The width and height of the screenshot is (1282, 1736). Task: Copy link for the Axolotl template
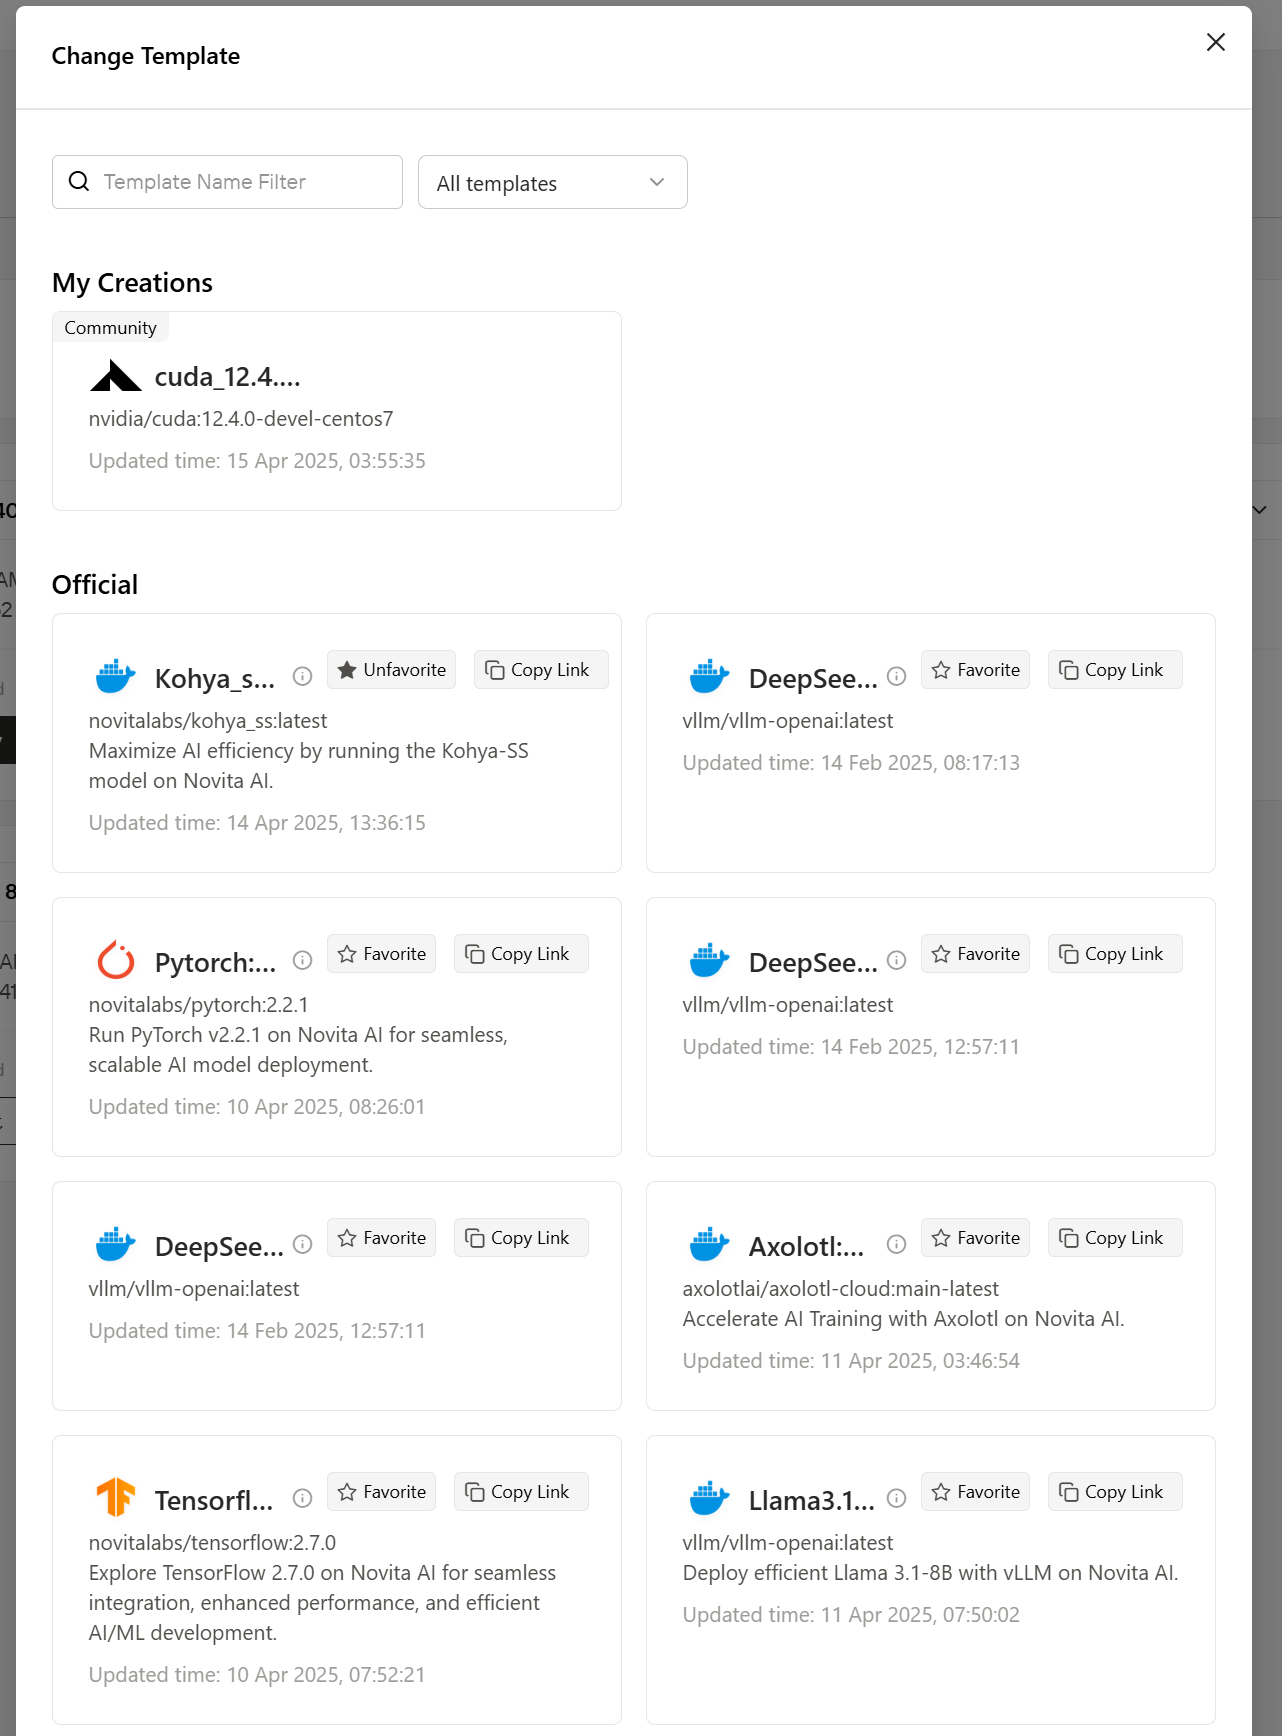click(1115, 1238)
